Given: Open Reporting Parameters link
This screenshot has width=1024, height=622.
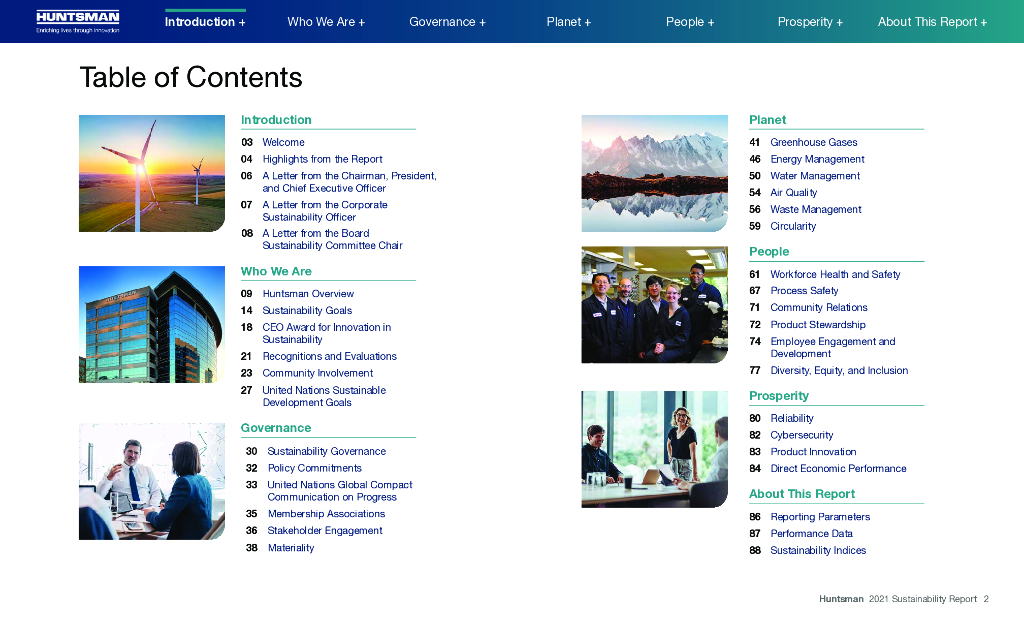Looking at the screenshot, I should 820,517.
